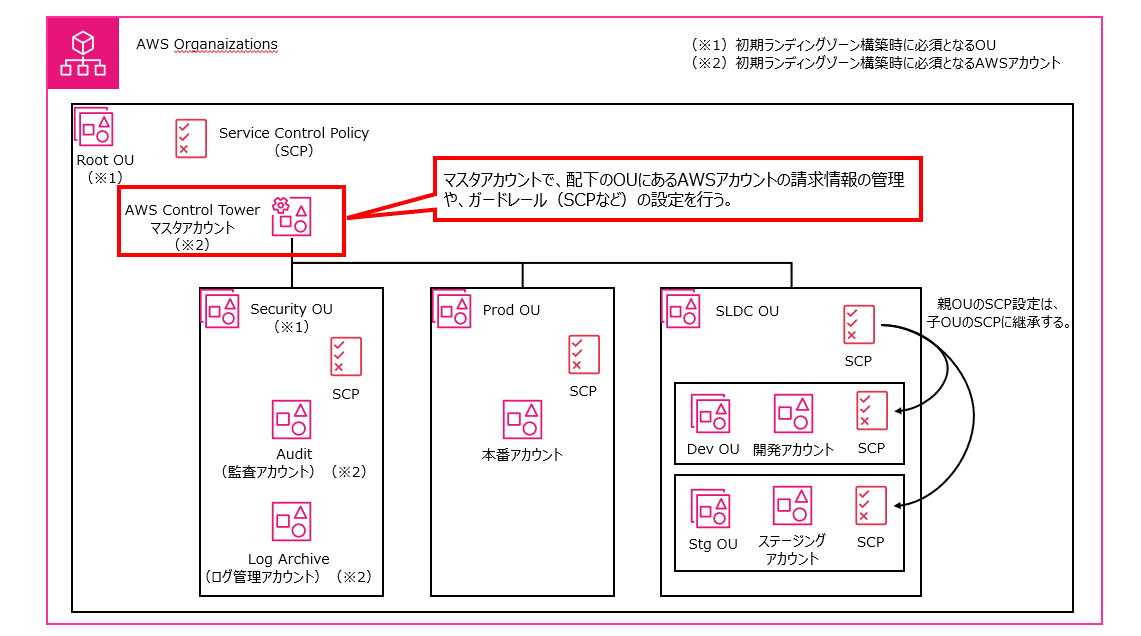Viewport: 1141px width, 636px height.
Task: Select the 'SCP' label under the Prod OU icon
Action: 583,391
